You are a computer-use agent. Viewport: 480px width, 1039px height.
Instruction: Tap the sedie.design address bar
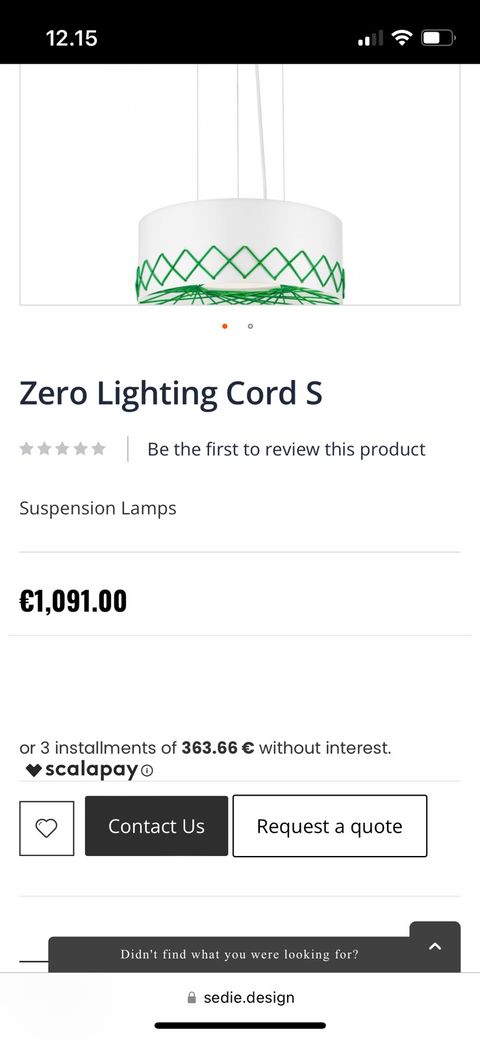pos(240,997)
